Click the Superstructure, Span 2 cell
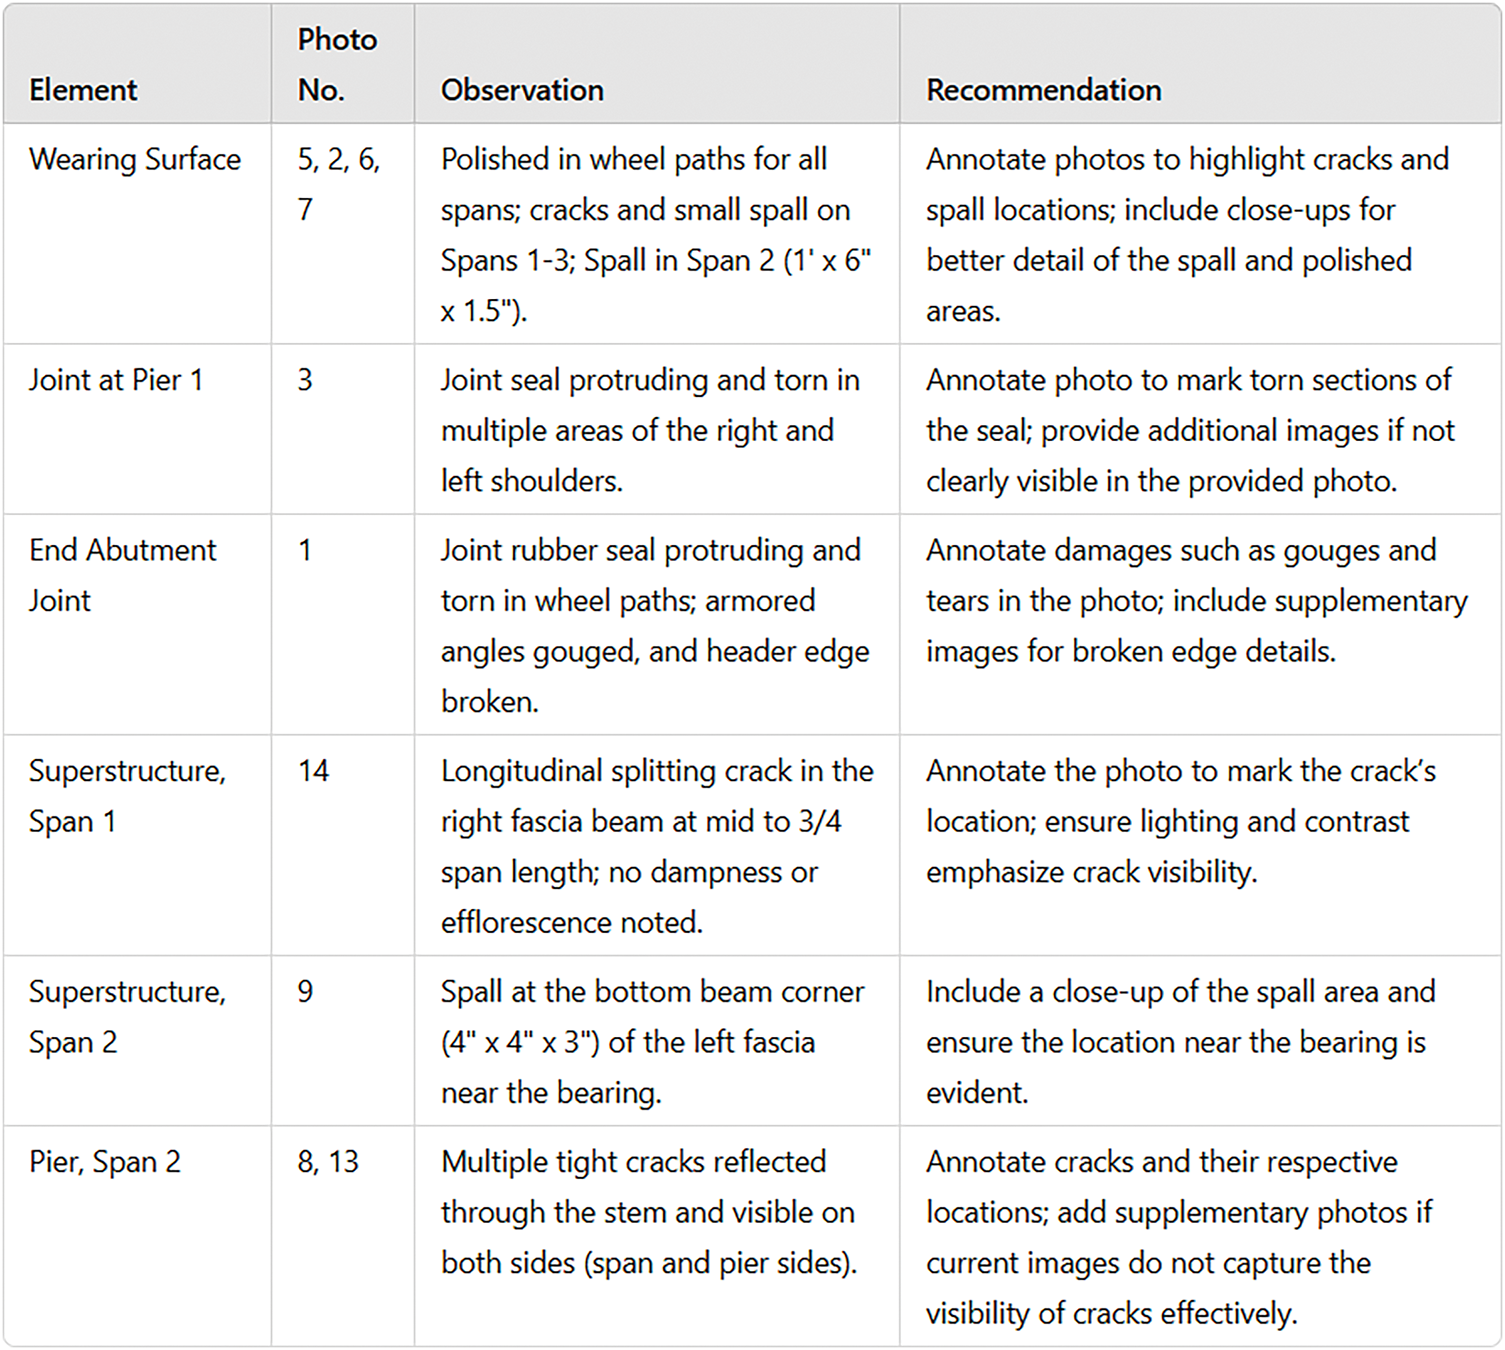The height and width of the screenshot is (1350, 1505). (127, 1016)
